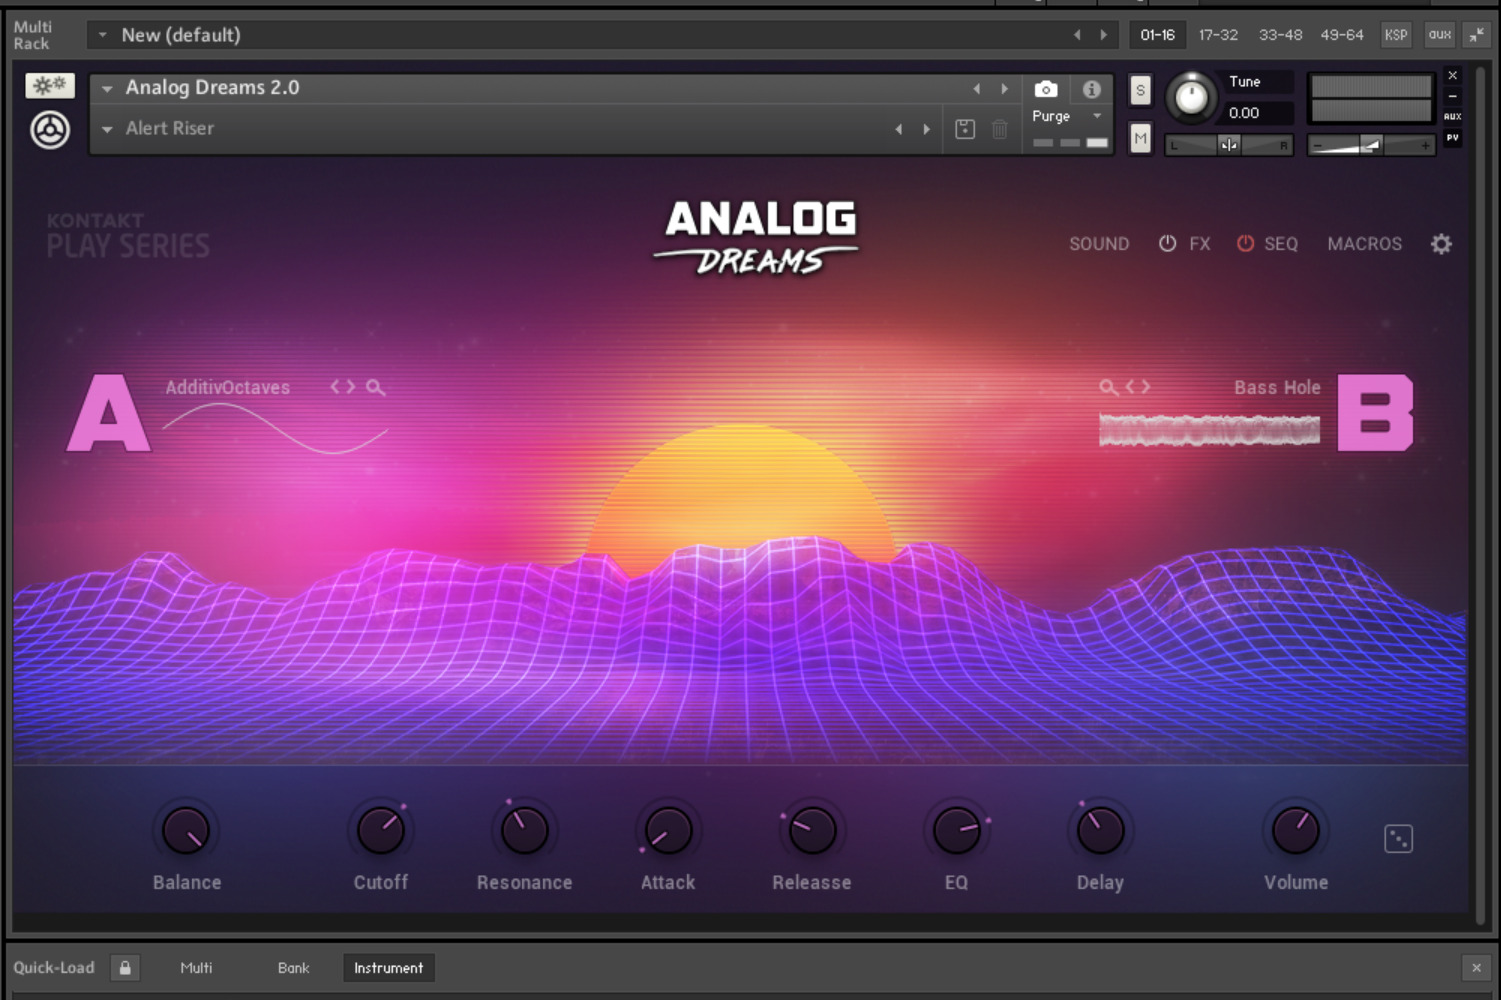The height and width of the screenshot is (1000, 1501).
Task: Minimize rack view with the arrows icon
Action: point(1477,35)
